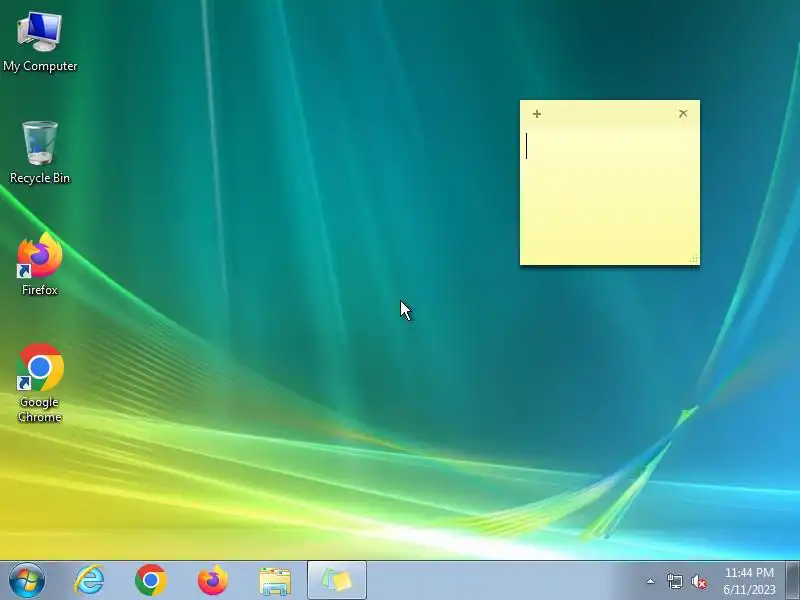
Task: Delete the sticky note with X icon
Action: point(683,113)
